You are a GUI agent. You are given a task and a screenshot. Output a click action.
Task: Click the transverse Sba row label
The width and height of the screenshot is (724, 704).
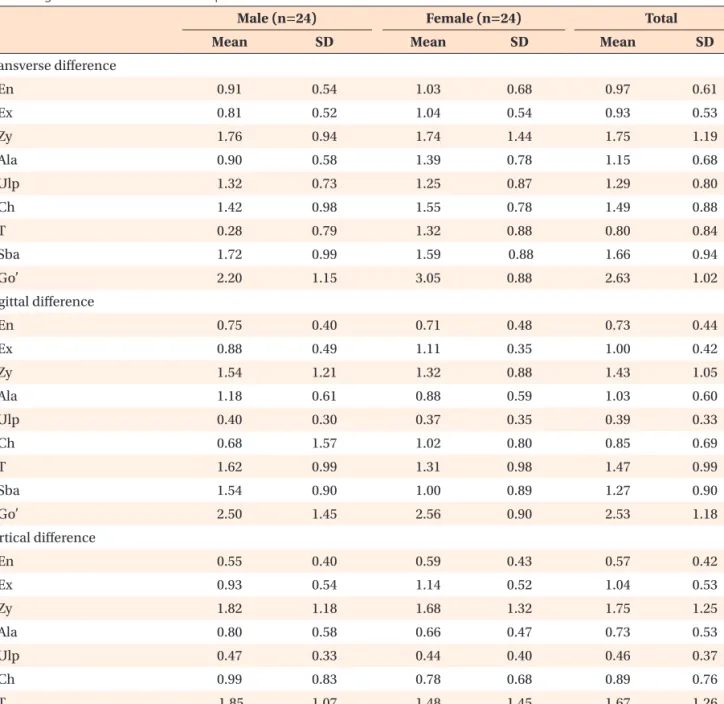10,254
